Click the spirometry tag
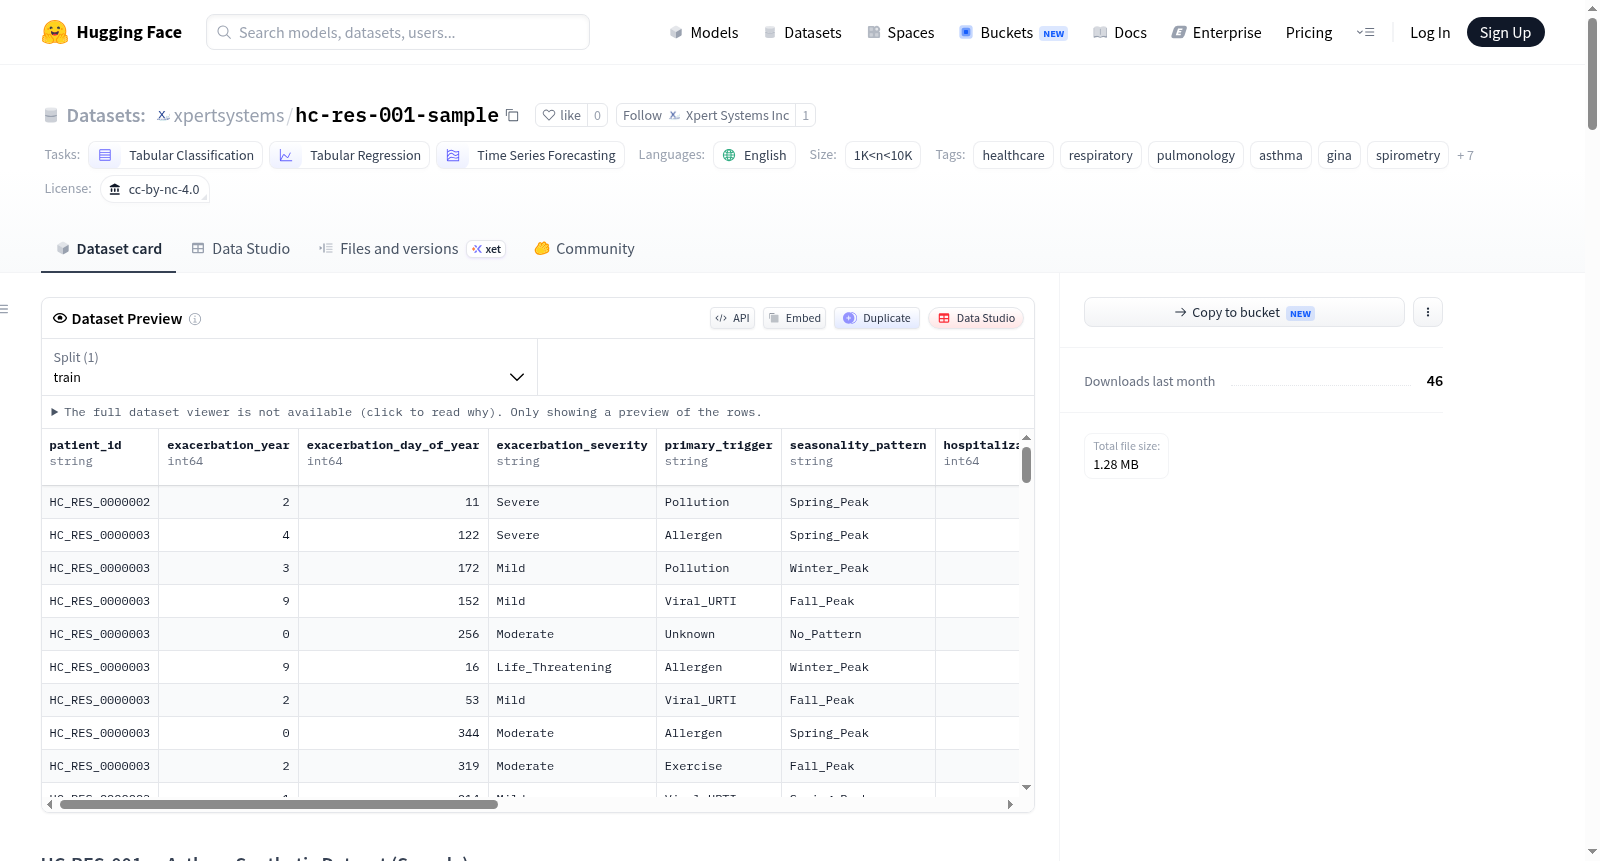This screenshot has width=1600, height=861. [1407, 155]
